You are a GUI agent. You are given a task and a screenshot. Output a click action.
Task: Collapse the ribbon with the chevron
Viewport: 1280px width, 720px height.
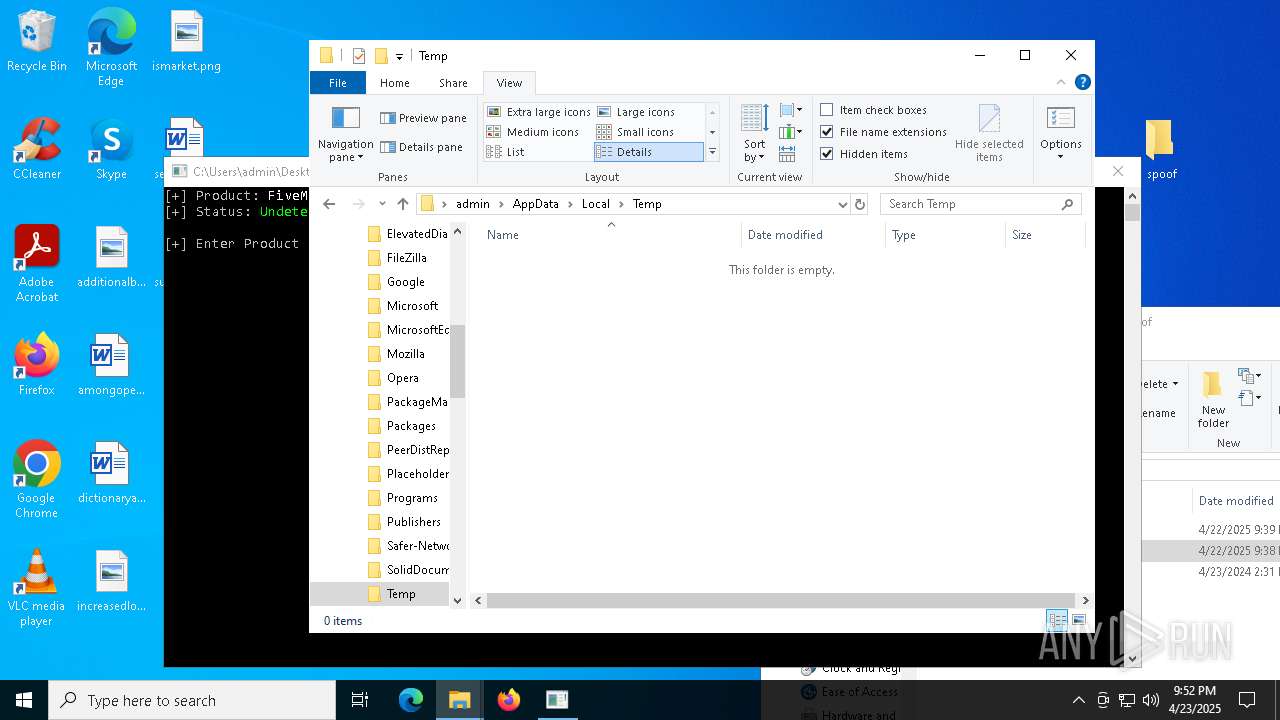tap(1061, 83)
